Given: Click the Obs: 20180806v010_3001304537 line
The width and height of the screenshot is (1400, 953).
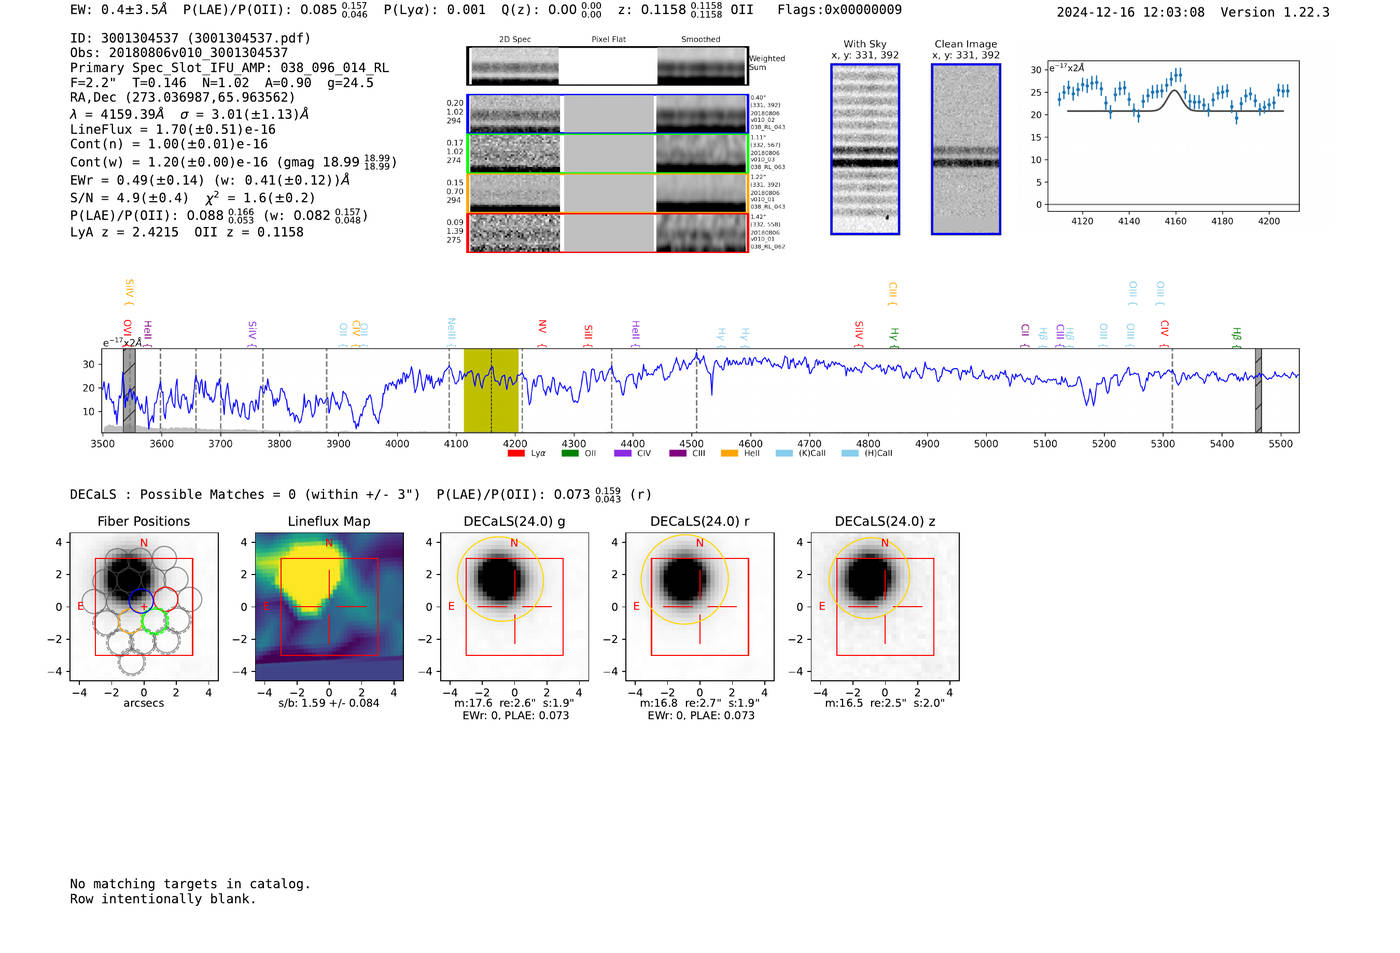Looking at the screenshot, I should (179, 53).
